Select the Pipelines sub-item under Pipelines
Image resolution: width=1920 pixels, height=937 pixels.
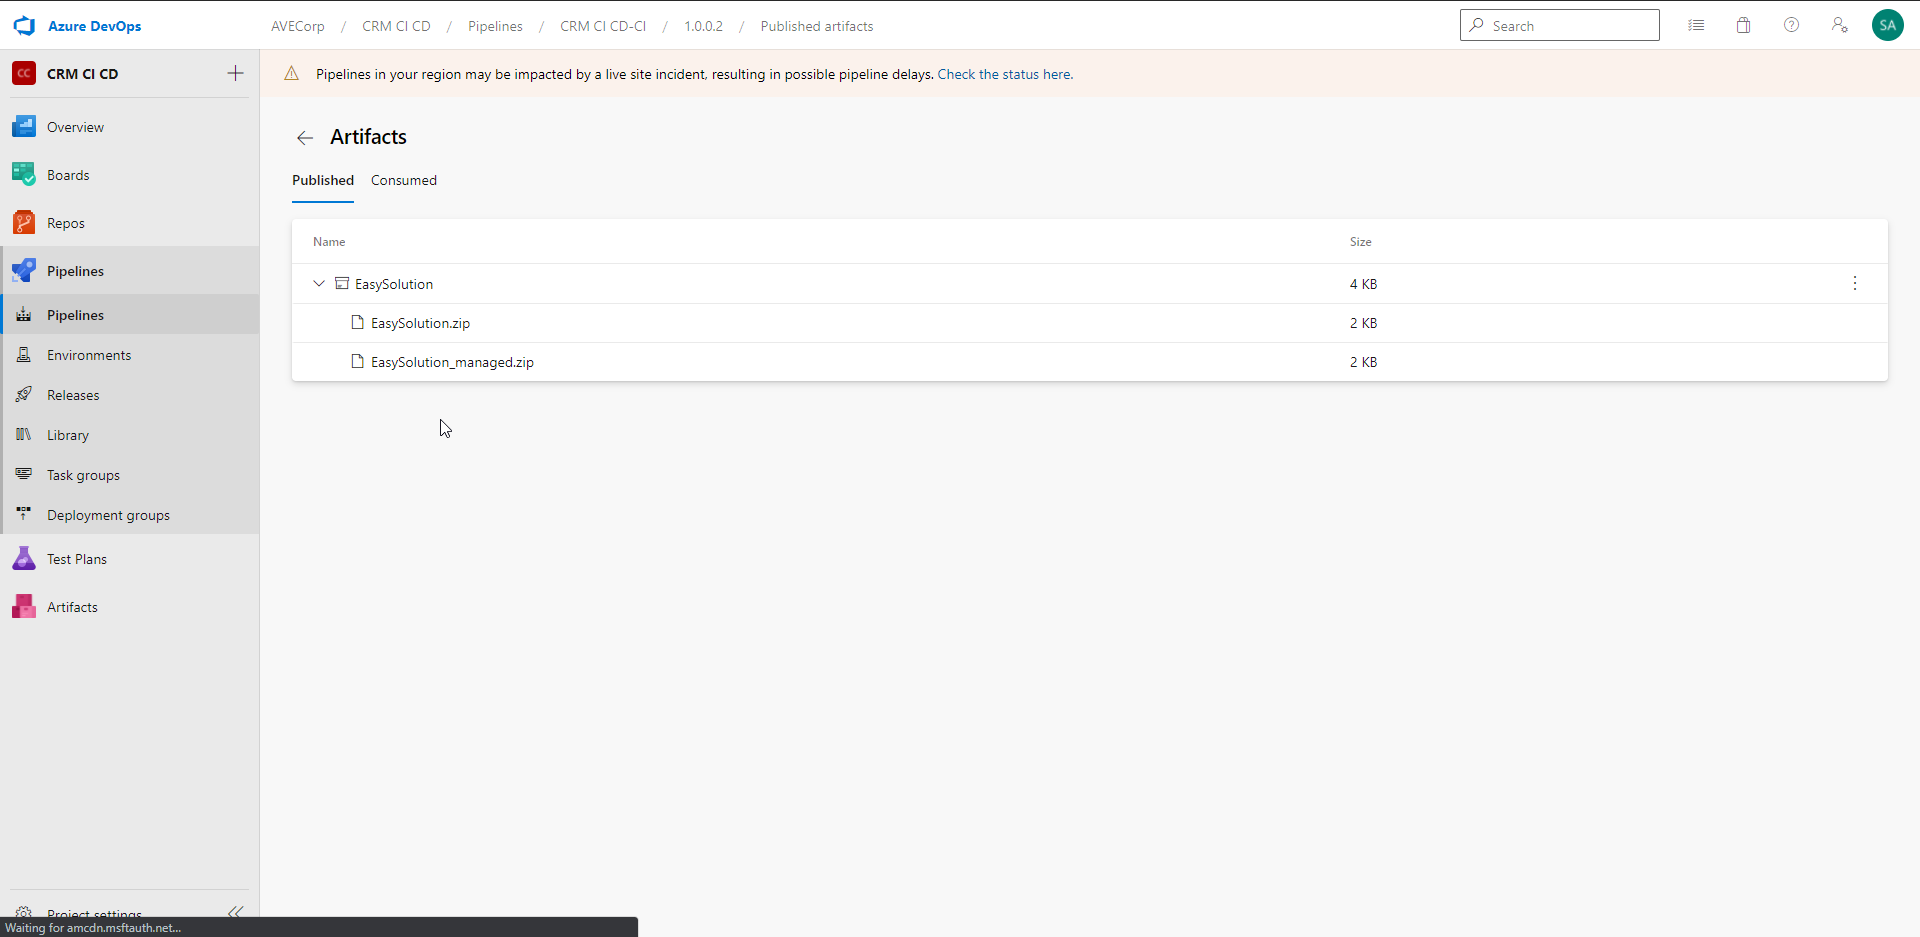tap(130, 315)
